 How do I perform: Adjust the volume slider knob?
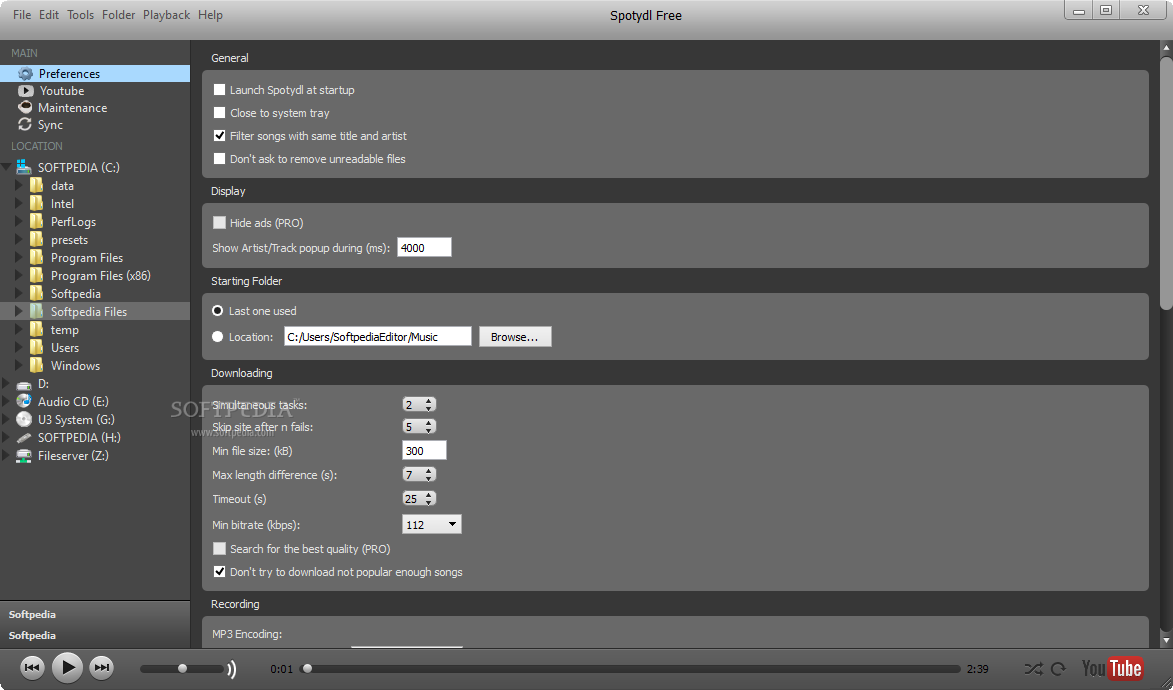click(x=182, y=668)
